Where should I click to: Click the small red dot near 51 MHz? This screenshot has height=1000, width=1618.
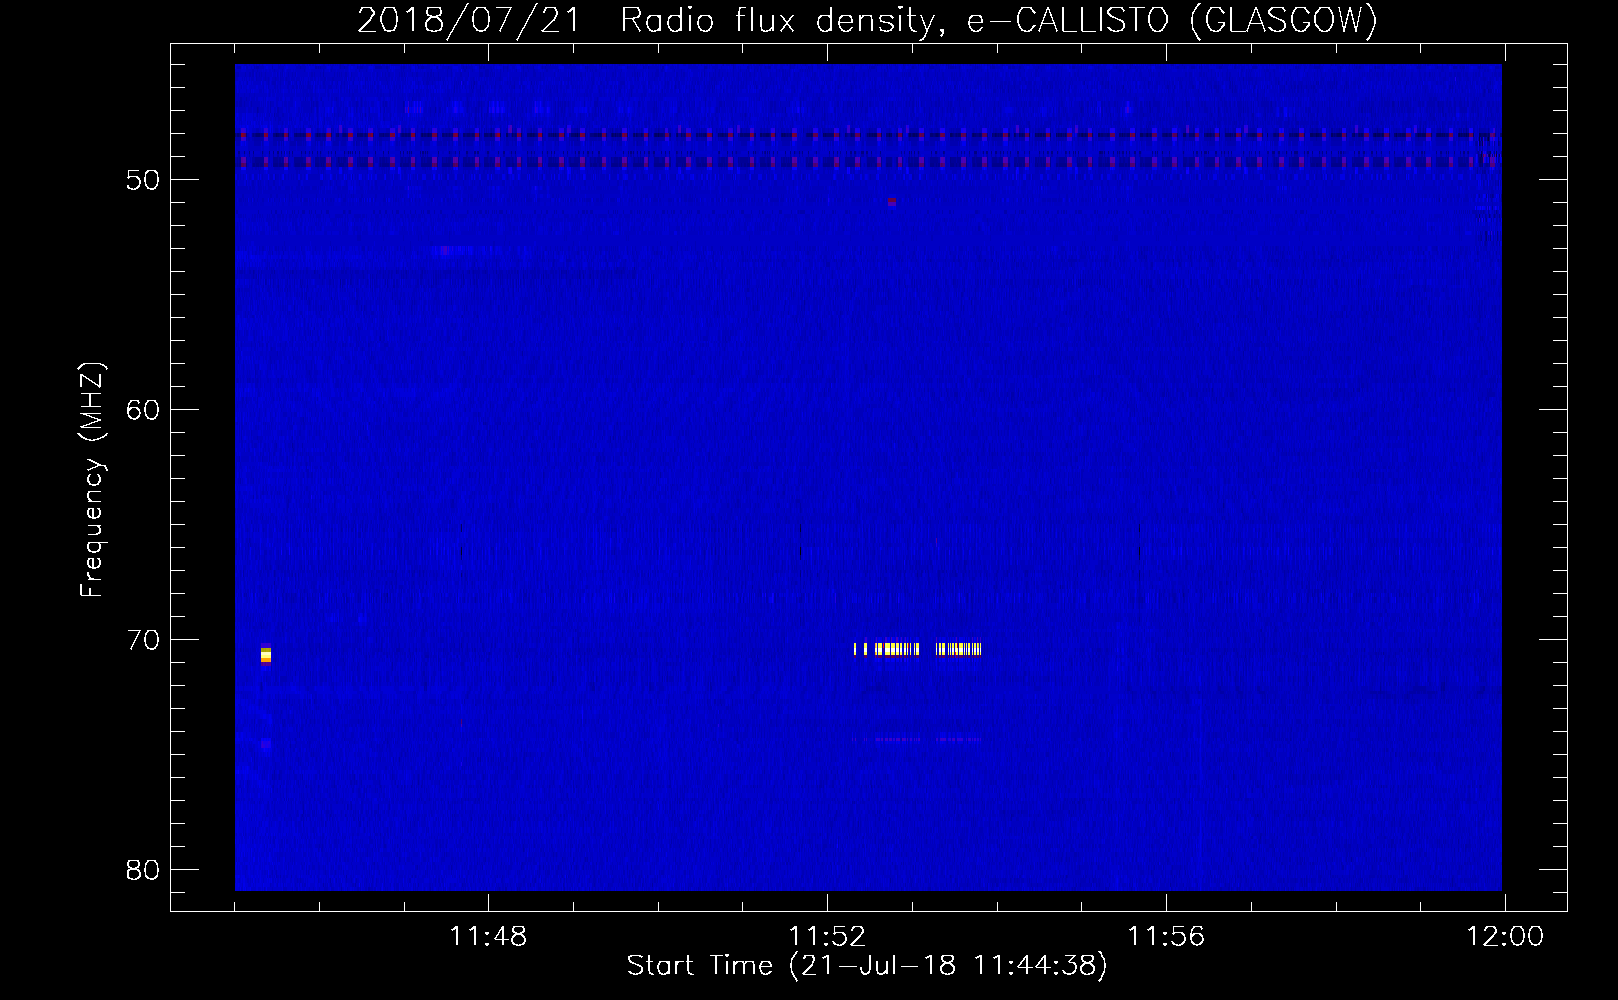click(x=891, y=201)
